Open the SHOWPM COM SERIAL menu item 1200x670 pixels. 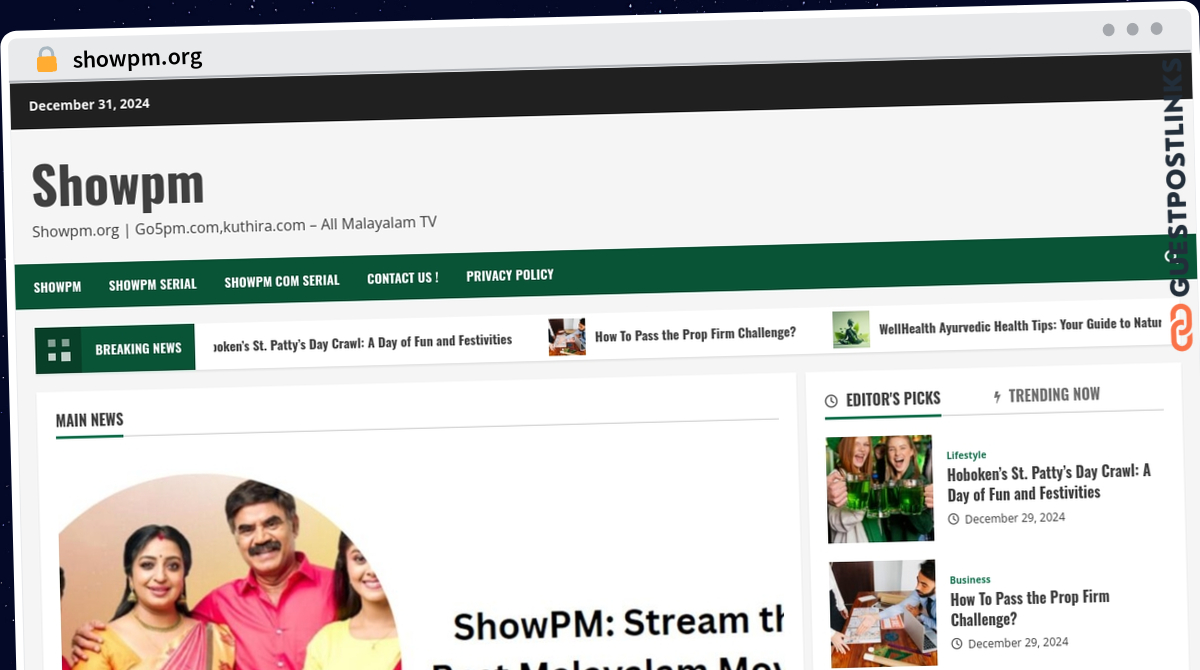pyautogui.click(x=282, y=281)
